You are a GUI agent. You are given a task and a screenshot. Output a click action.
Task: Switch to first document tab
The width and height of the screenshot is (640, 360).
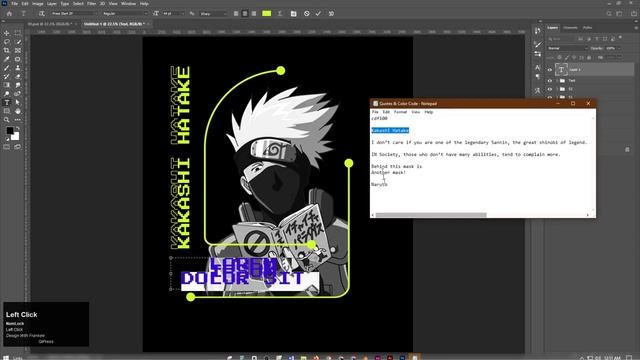pyautogui.click(x=51, y=24)
